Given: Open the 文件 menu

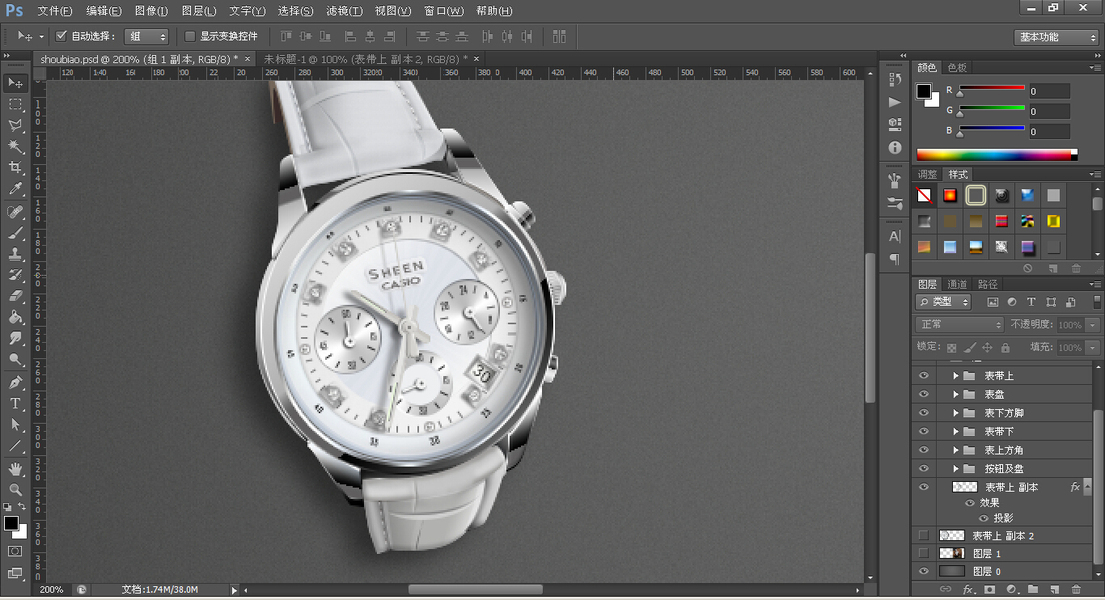Looking at the screenshot, I should point(55,11).
